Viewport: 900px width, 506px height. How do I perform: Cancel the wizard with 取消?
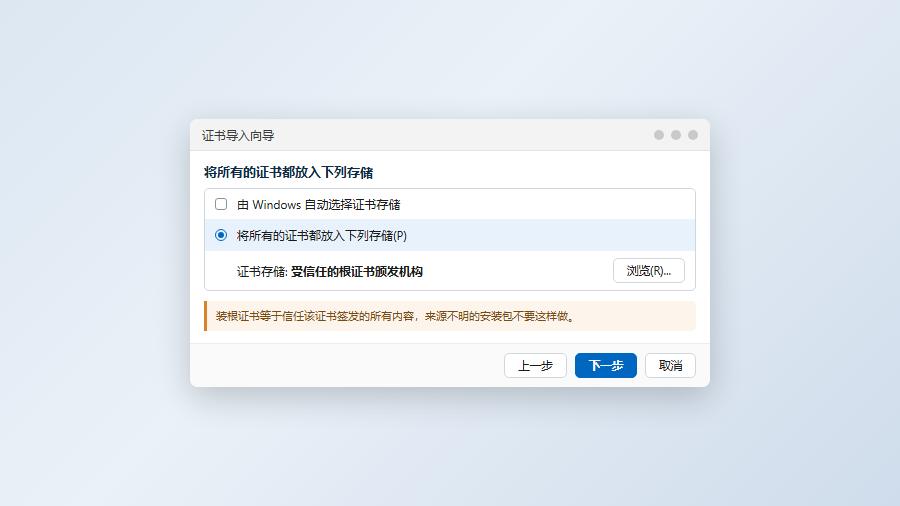(x=670, y=365)
